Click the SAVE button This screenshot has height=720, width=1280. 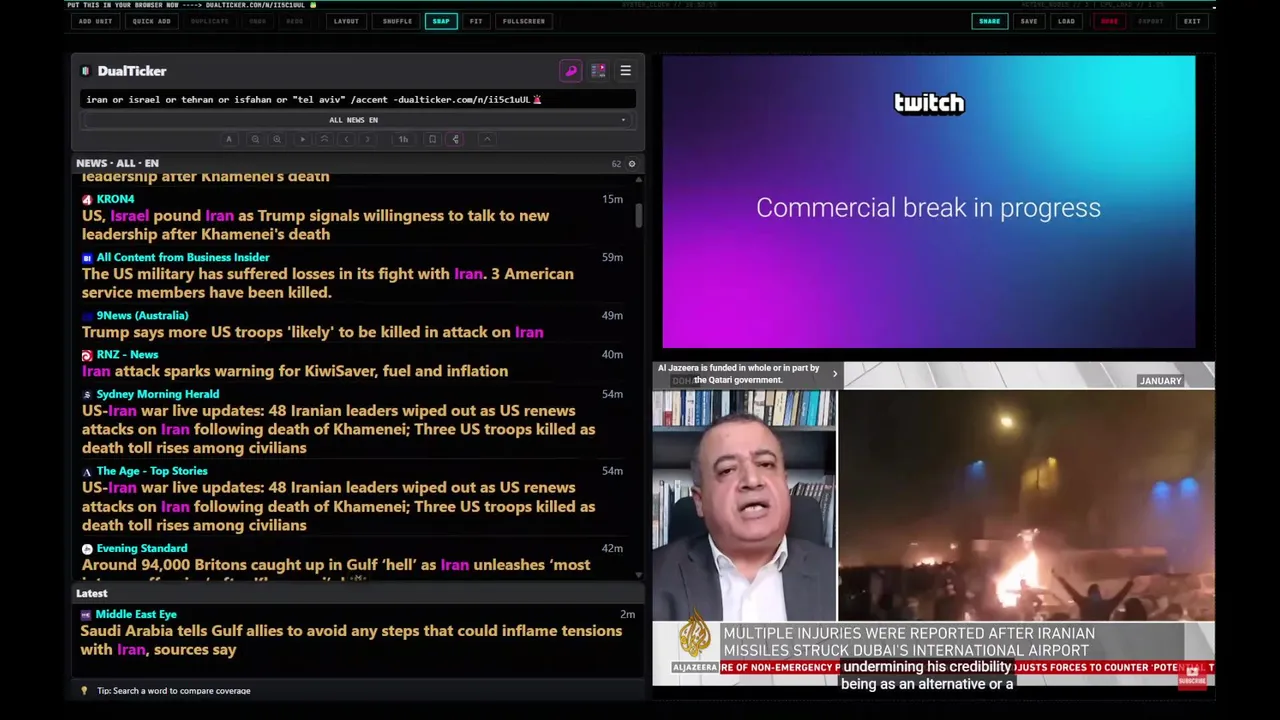coord(1029,21)
